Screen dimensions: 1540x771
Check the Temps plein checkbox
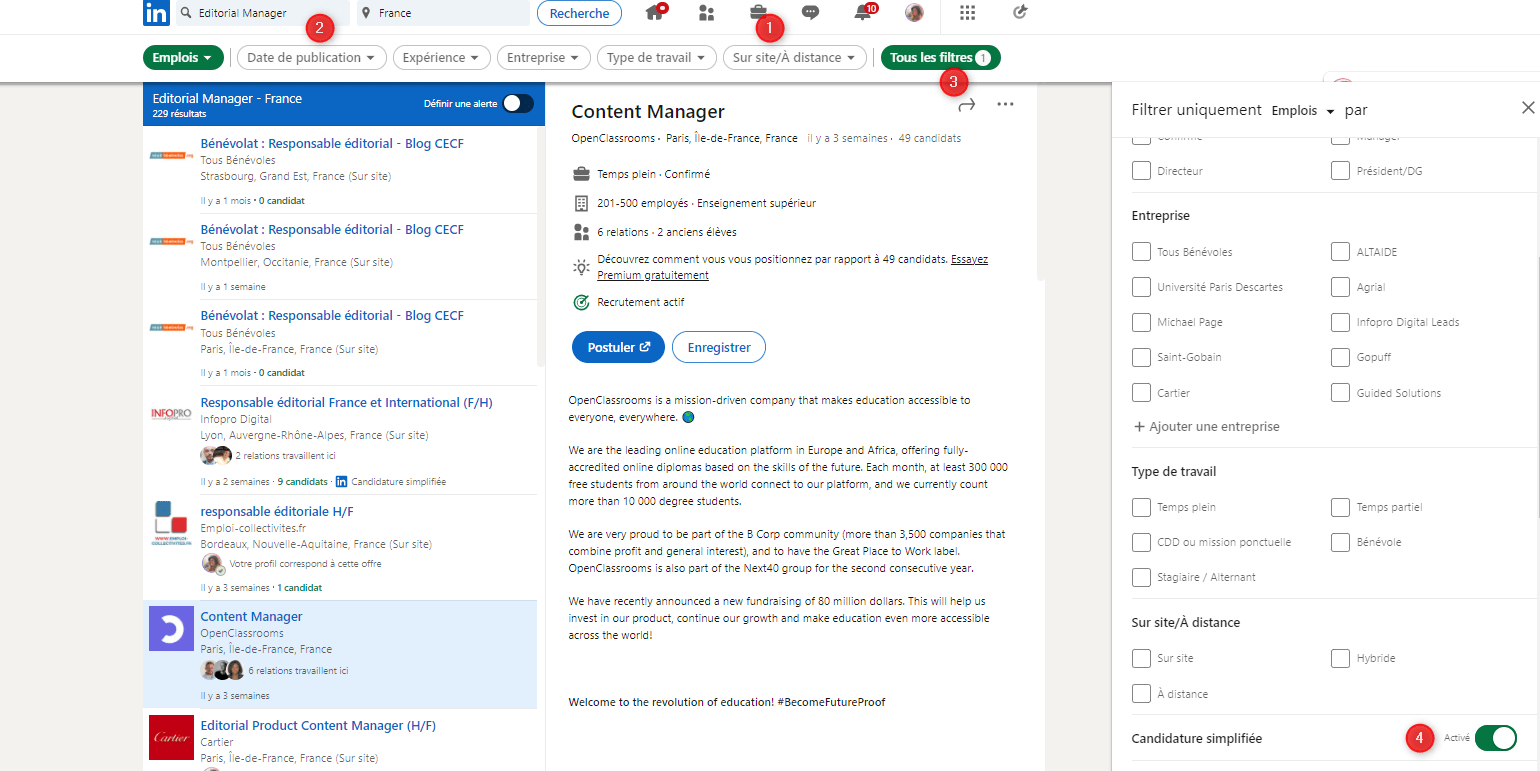coord(1141,507)
